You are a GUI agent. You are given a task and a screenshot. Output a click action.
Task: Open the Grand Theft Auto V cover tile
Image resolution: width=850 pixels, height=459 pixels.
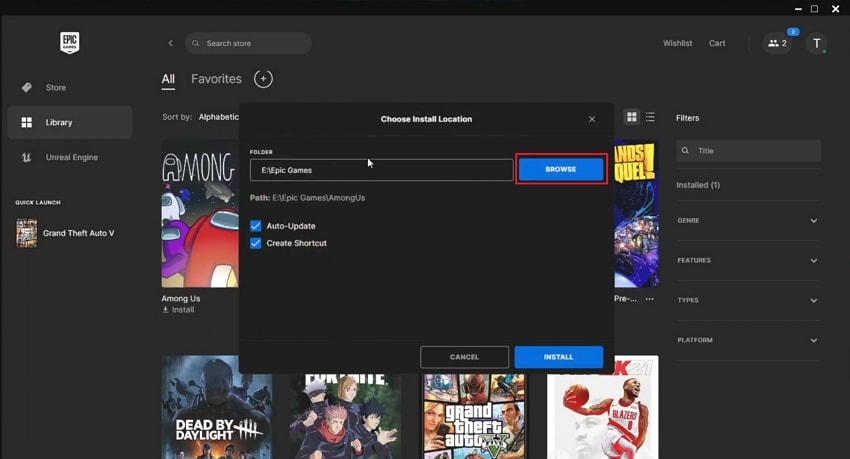point(474,416)
